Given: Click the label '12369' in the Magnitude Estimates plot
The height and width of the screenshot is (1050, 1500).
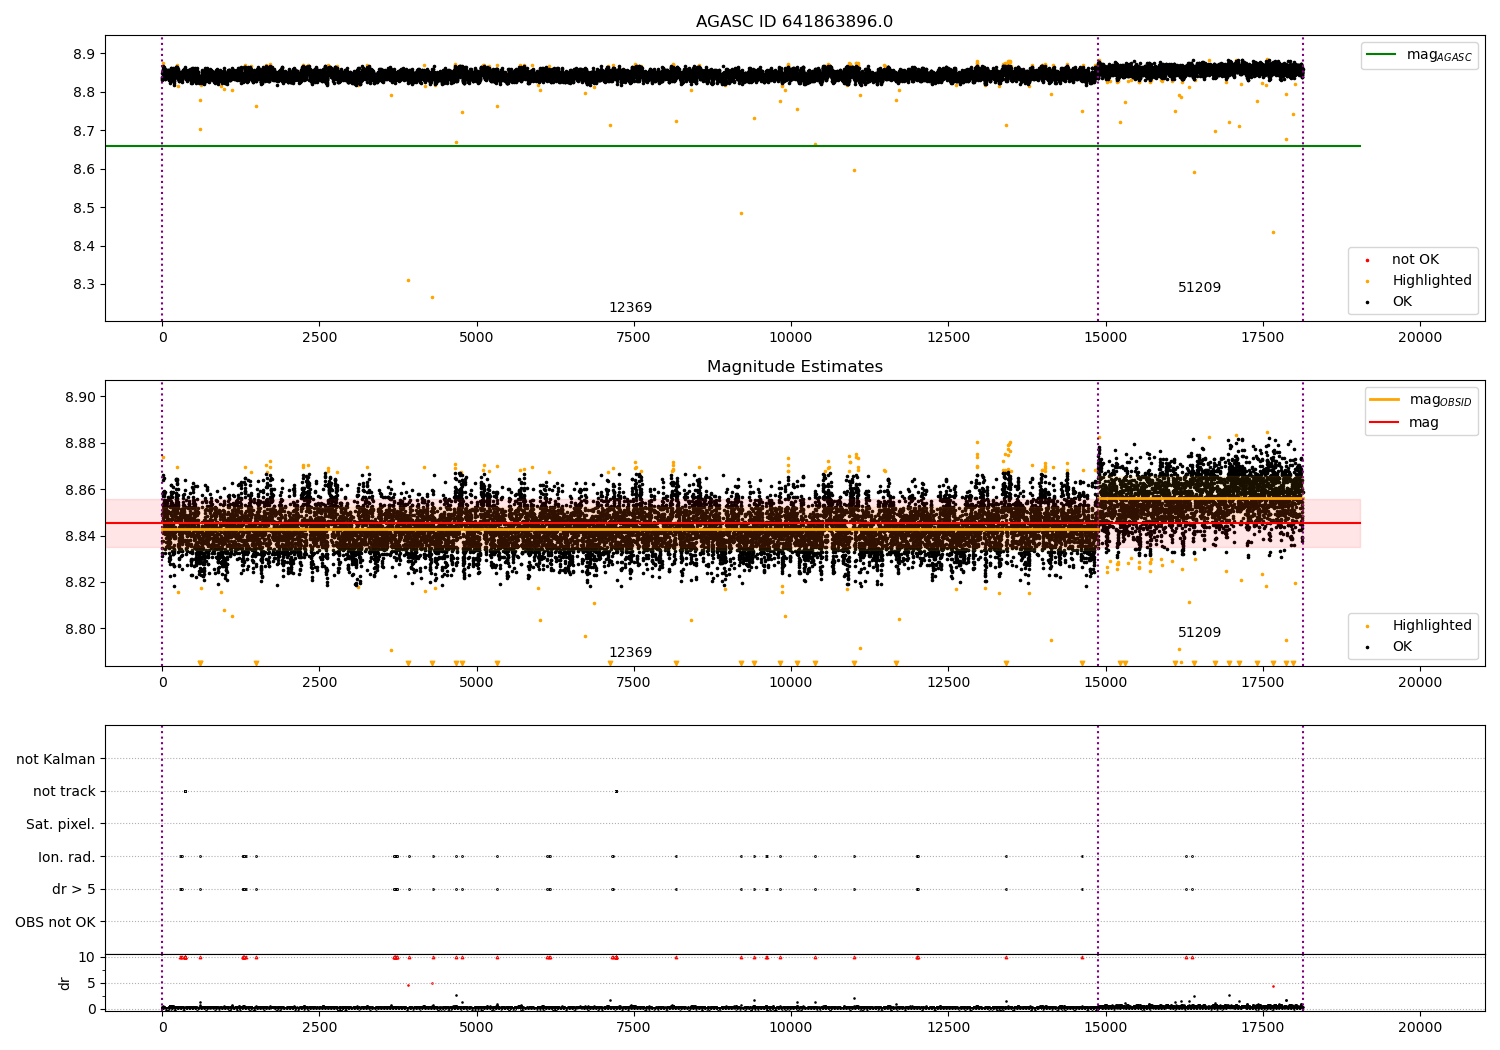Looking at the screenshot, I should pyautogui.click(x=630, y=653).
